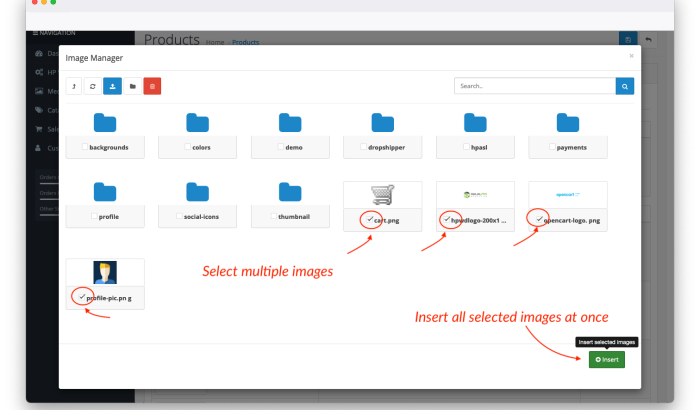The width and height of the screenshot is (700, 410).
Task: Select the opencart logo thumbnail
Action: tap(568, 195)
